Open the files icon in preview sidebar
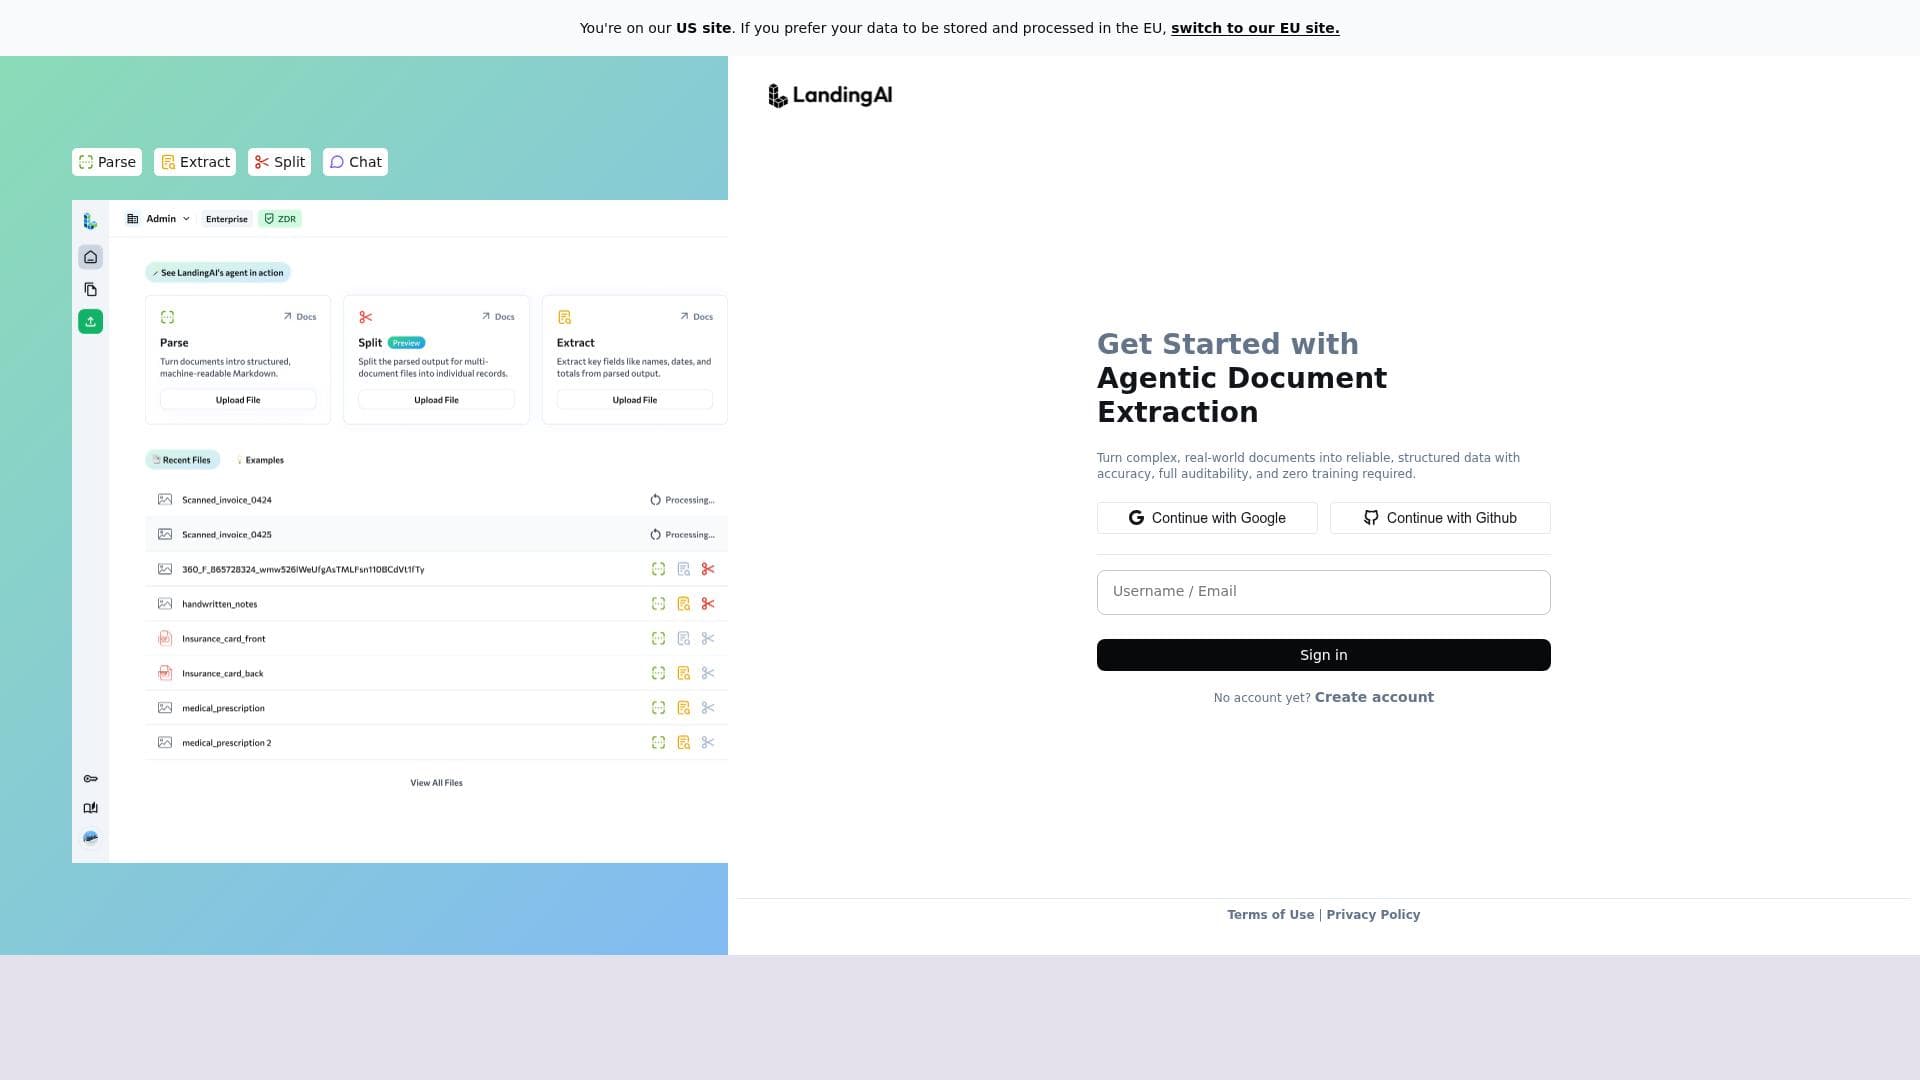1920x1080 pixels. pos(91,290)
